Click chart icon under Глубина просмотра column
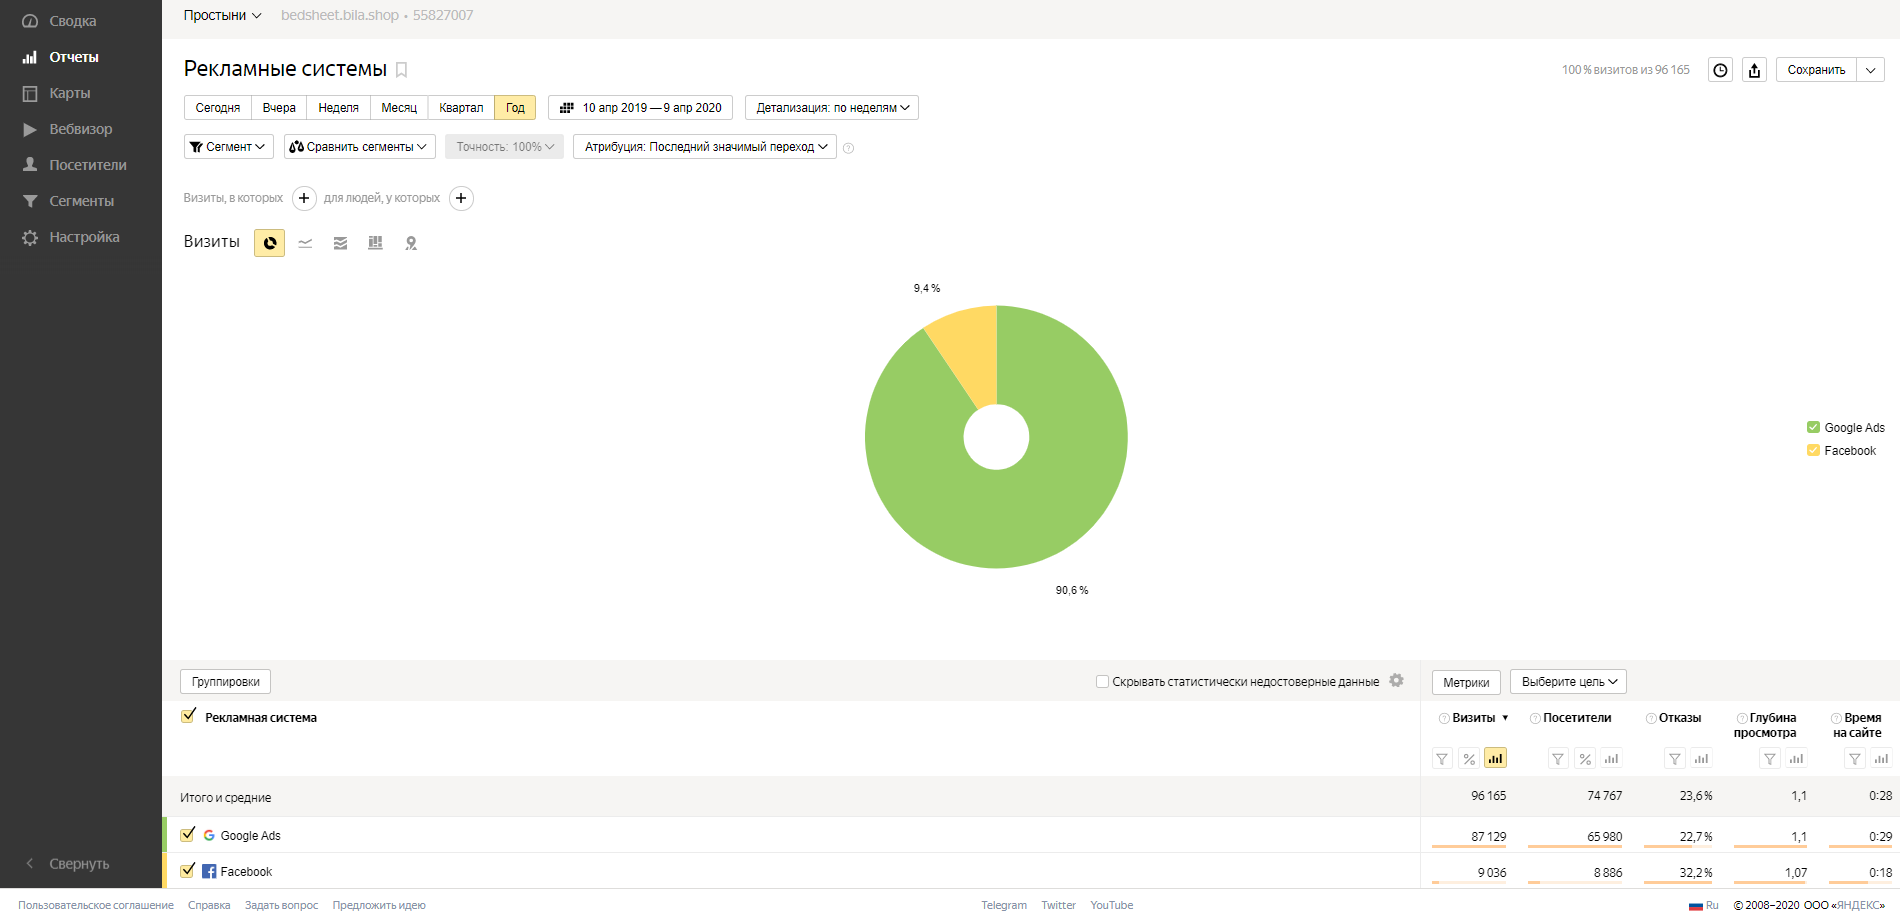The image size is (1900, 914). pyautogui.click(x=1796, y=759)
